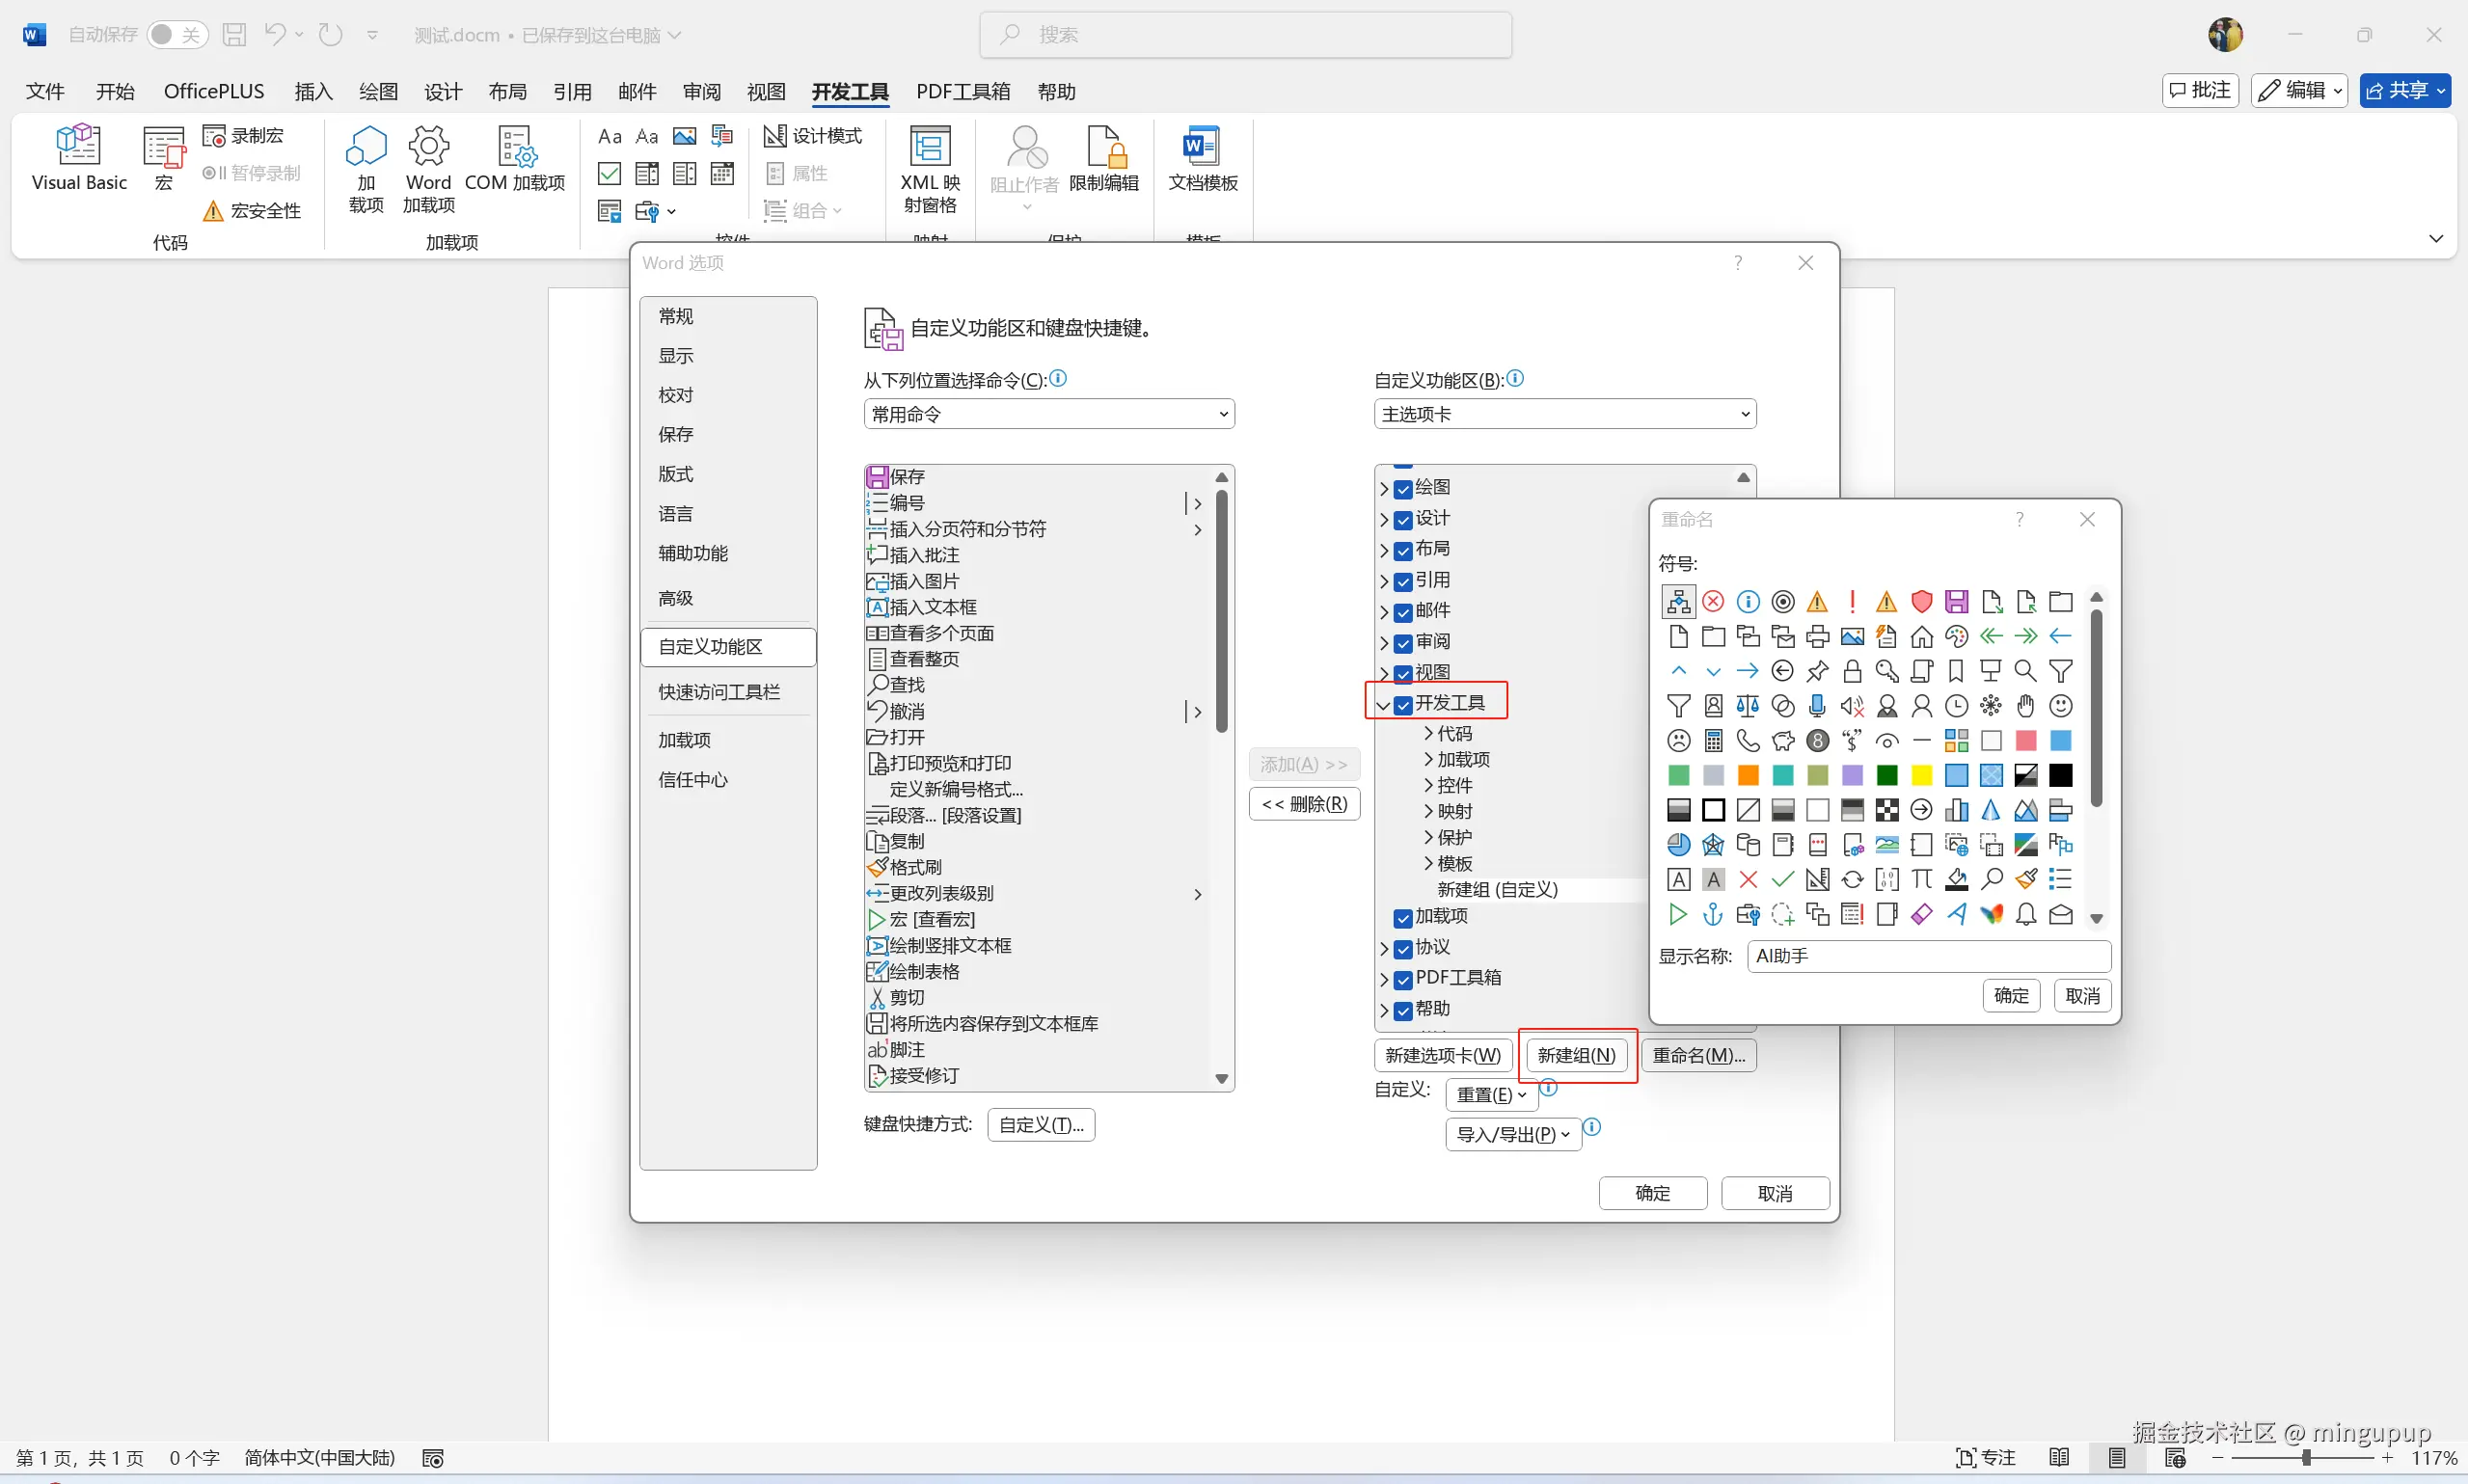Click the XML 映射窗格 icon

pos(929,146)
